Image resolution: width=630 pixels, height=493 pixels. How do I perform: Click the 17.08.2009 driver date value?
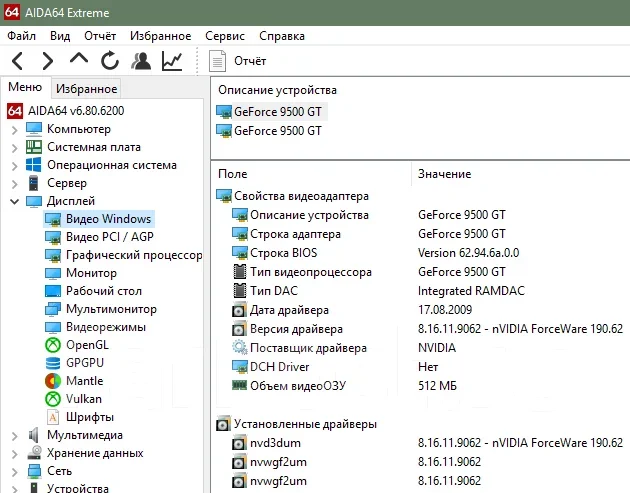tap(445, 310)
